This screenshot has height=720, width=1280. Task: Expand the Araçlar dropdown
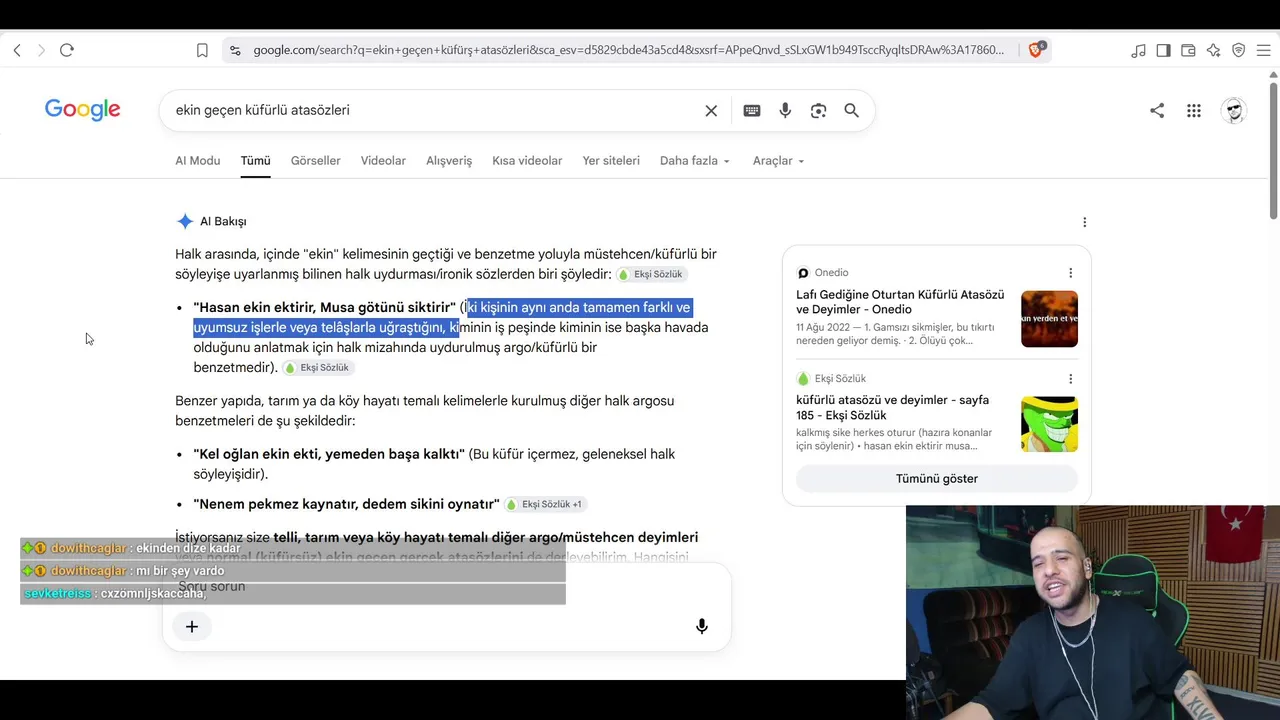pyautogui.click(x=778, y=161)
